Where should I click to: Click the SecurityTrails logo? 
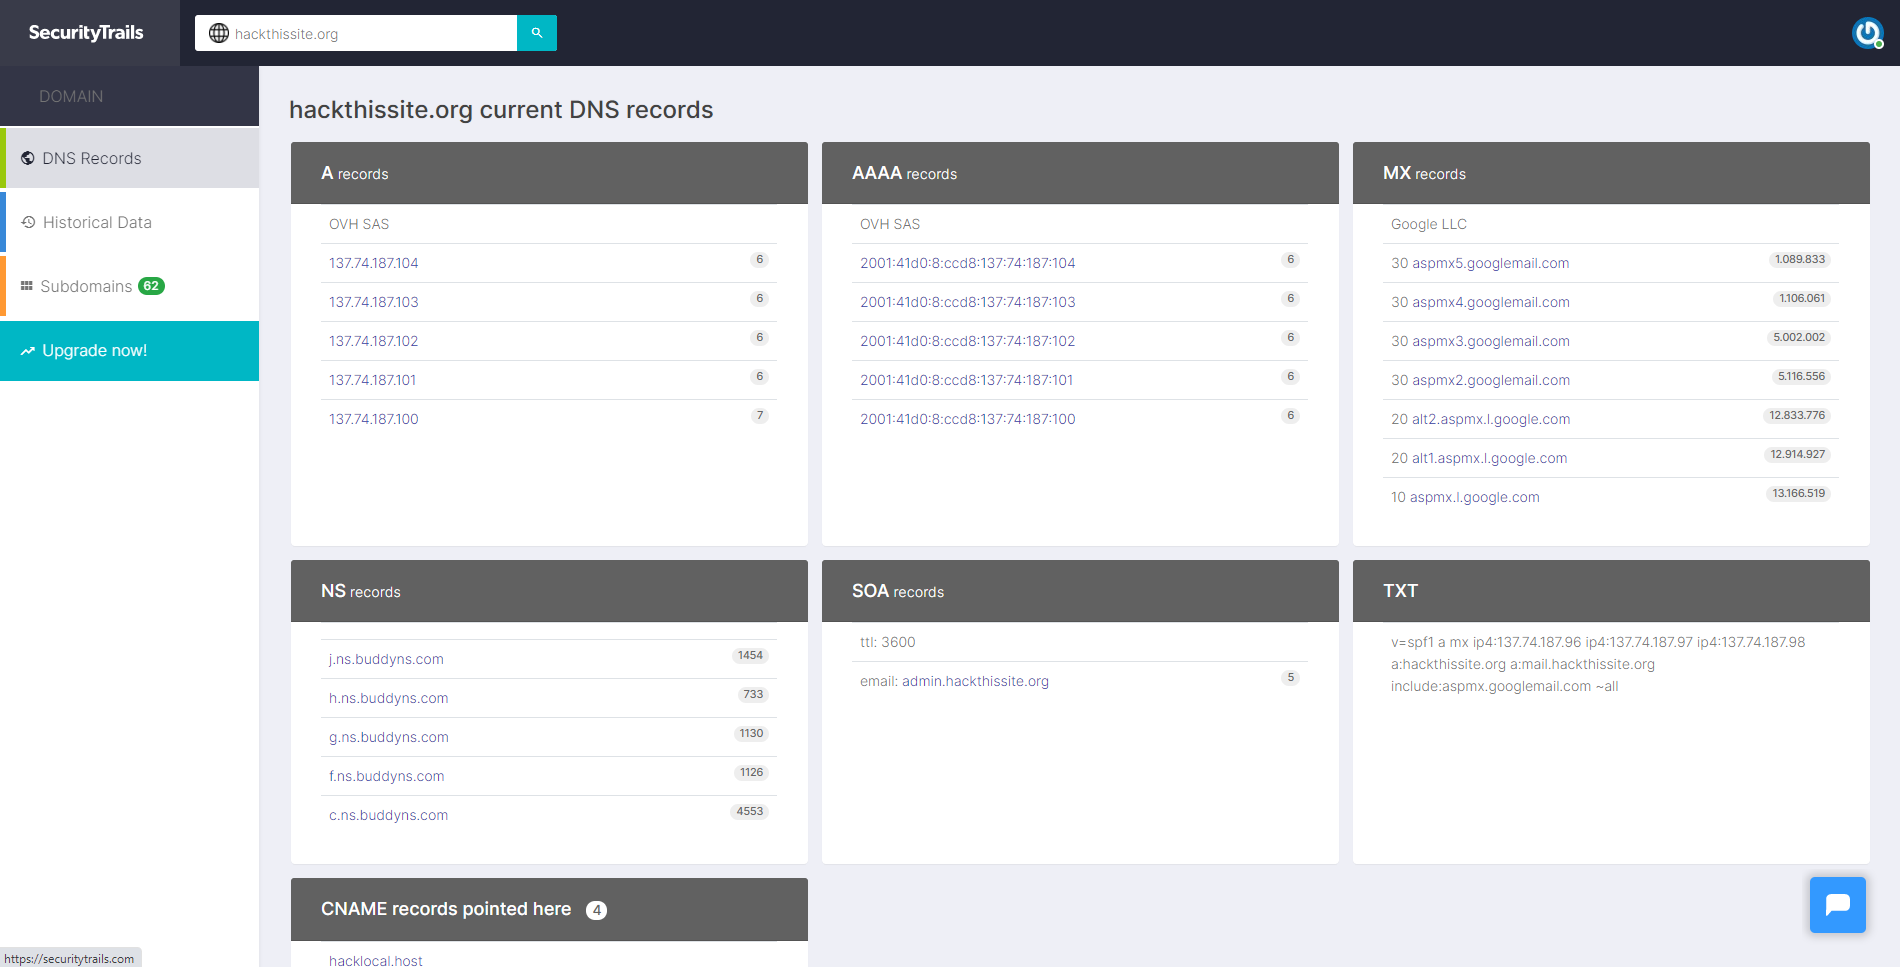pyautogui.click(x=86, y=33)
